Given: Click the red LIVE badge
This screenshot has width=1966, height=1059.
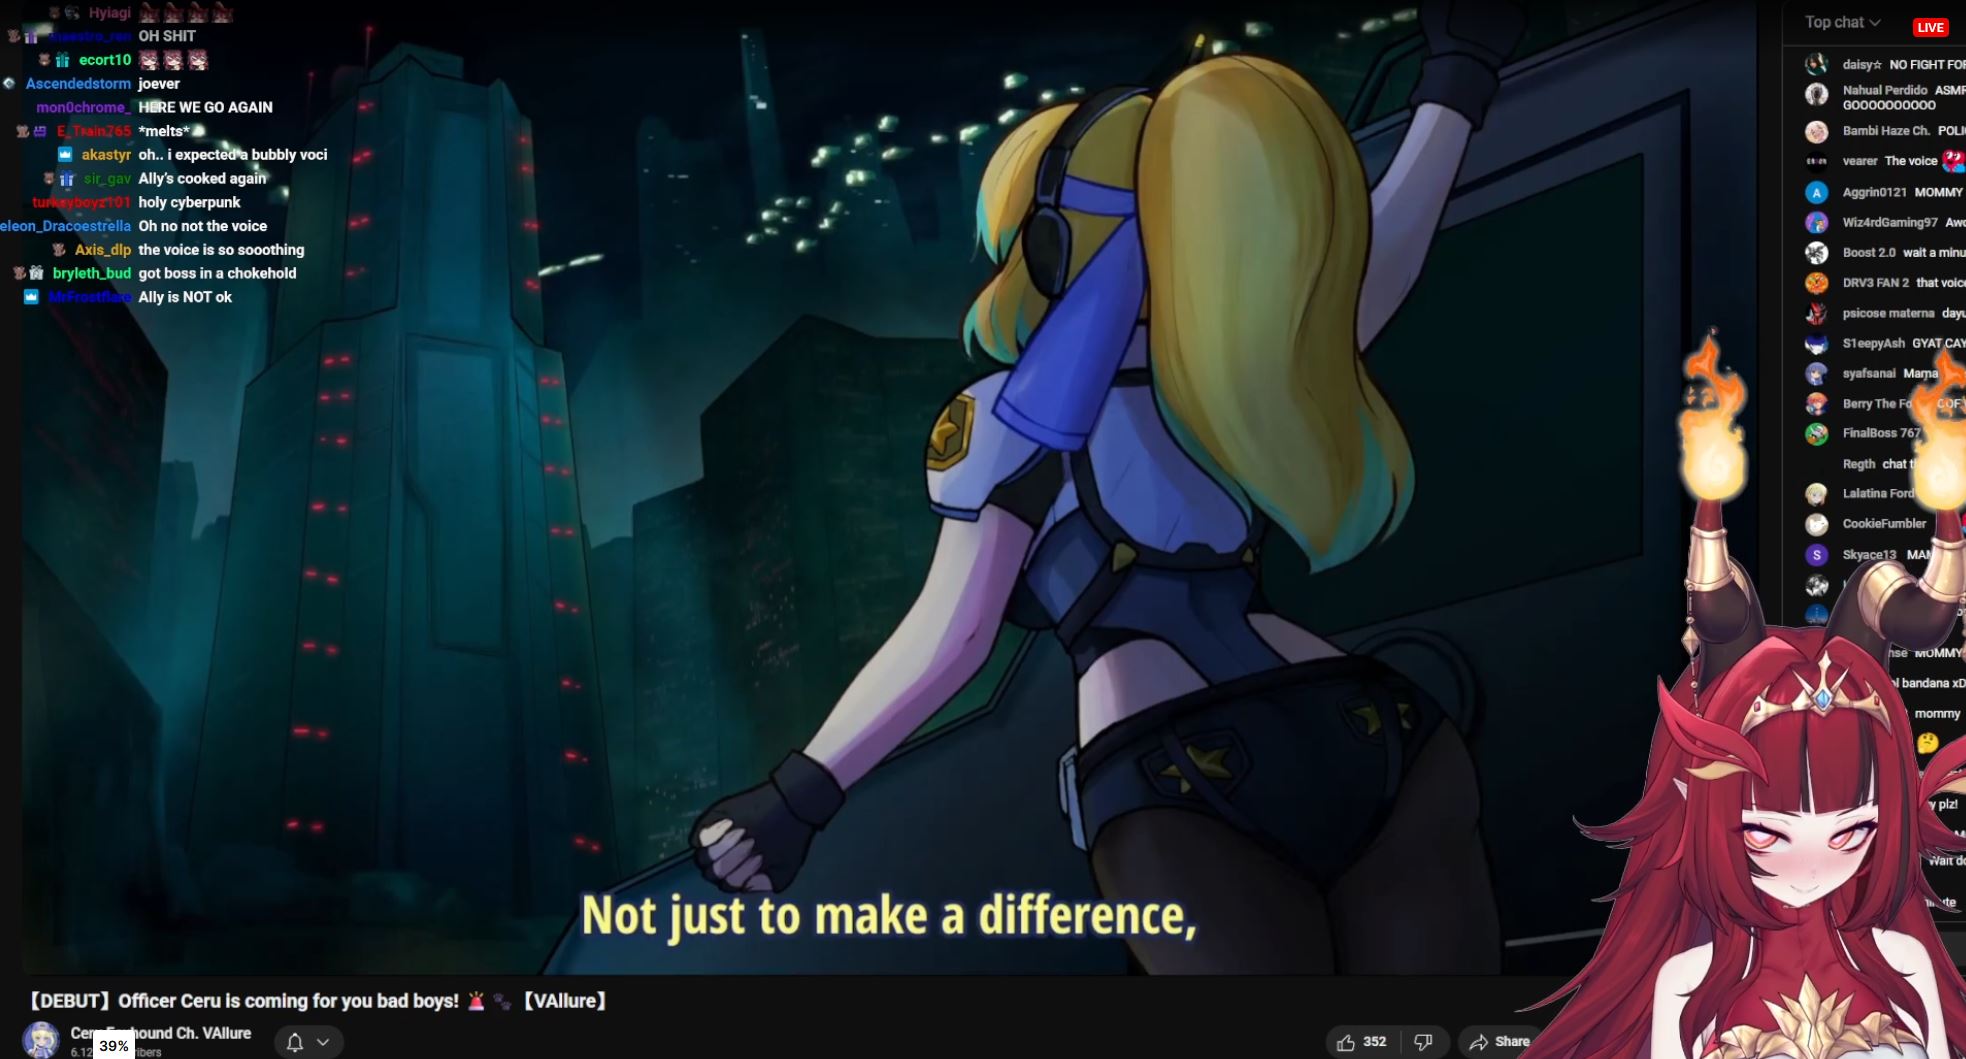Looking at the screenshot, I should 1930,27.
